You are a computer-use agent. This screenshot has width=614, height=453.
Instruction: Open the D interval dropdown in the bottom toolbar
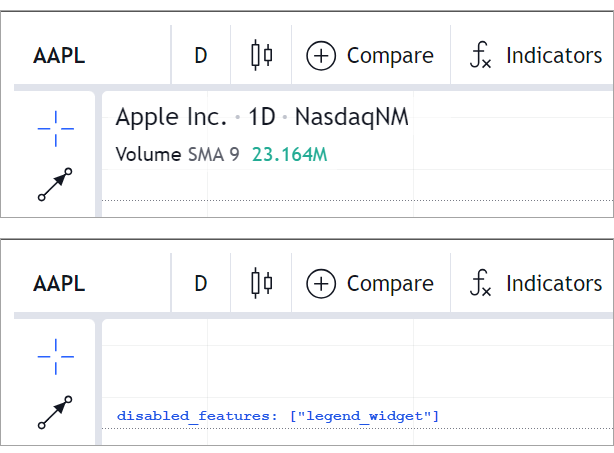coord(200,284)
